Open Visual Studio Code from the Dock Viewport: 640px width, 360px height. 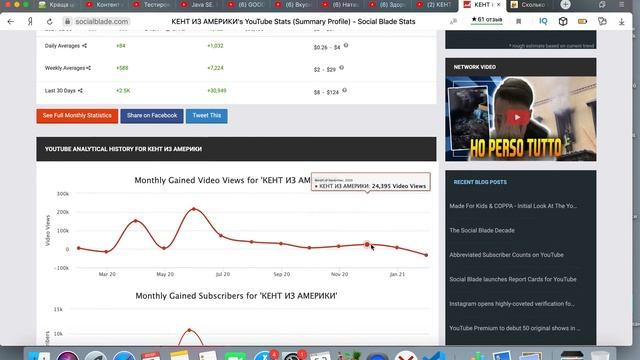click(x=434, y=356)
